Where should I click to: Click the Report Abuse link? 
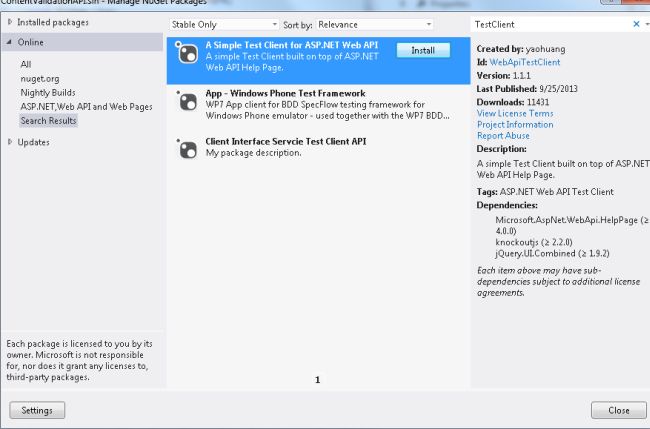503,136
